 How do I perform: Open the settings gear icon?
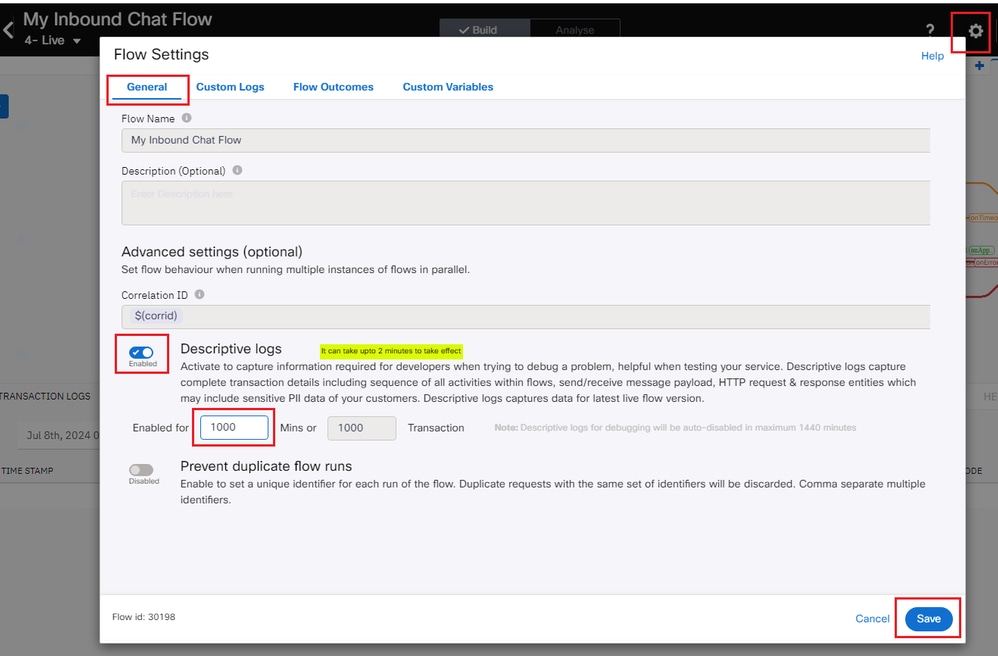pyautogui.click(x=975, y=31)
